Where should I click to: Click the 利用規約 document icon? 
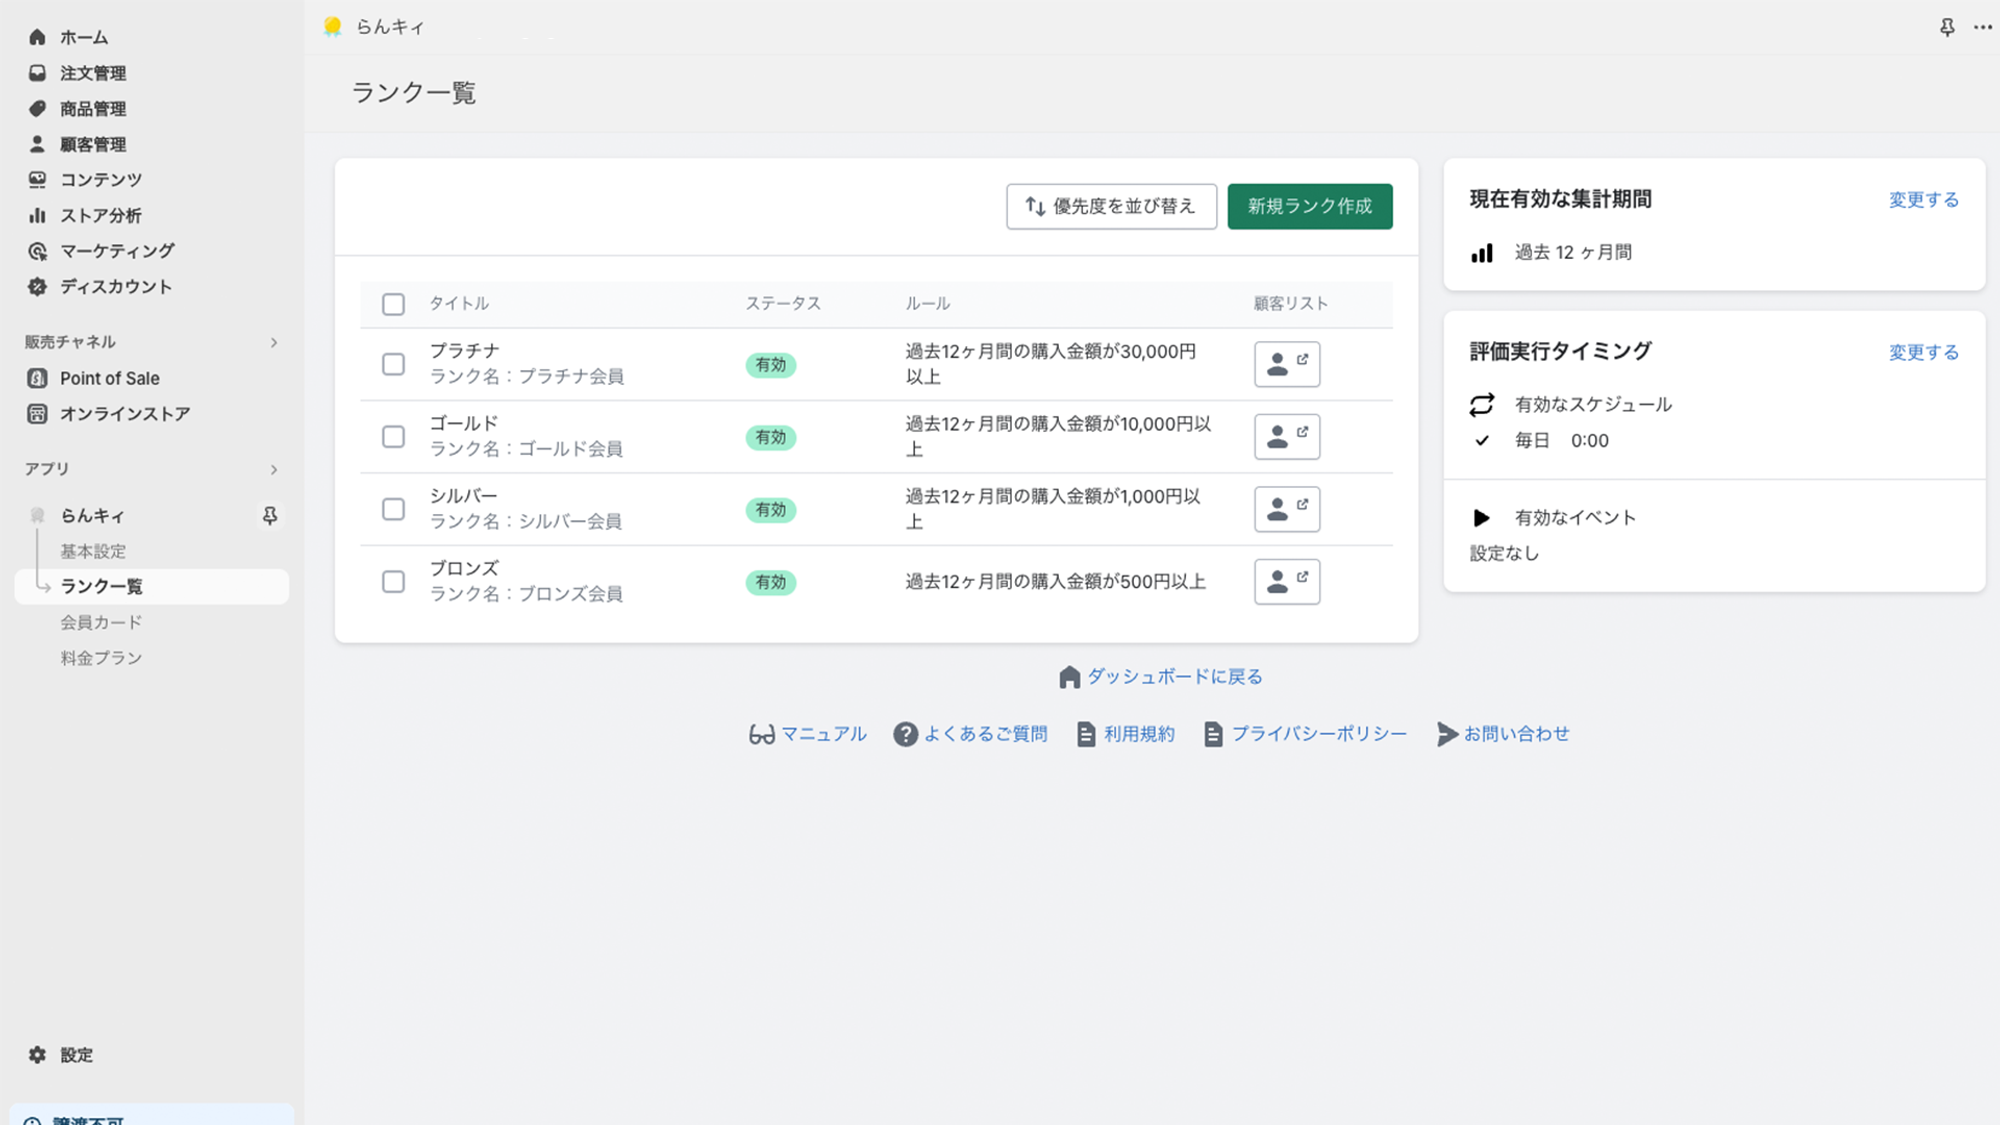[x=1086, y=734]
